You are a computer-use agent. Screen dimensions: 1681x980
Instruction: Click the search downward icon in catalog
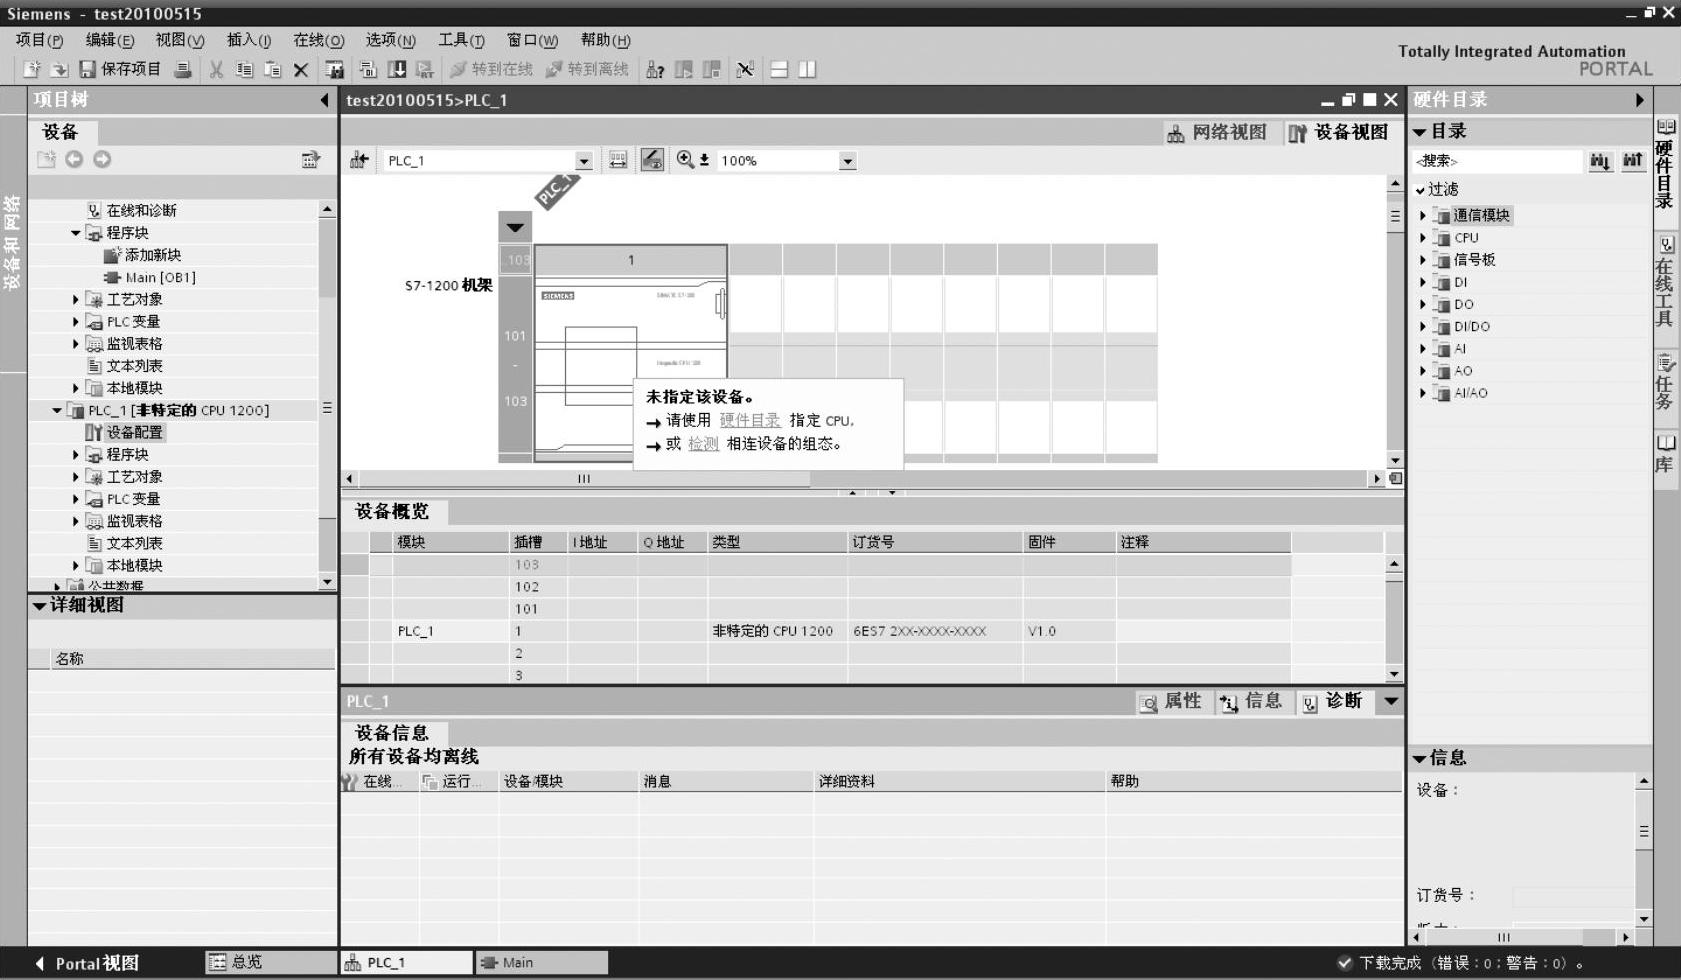pos(1600,161)
